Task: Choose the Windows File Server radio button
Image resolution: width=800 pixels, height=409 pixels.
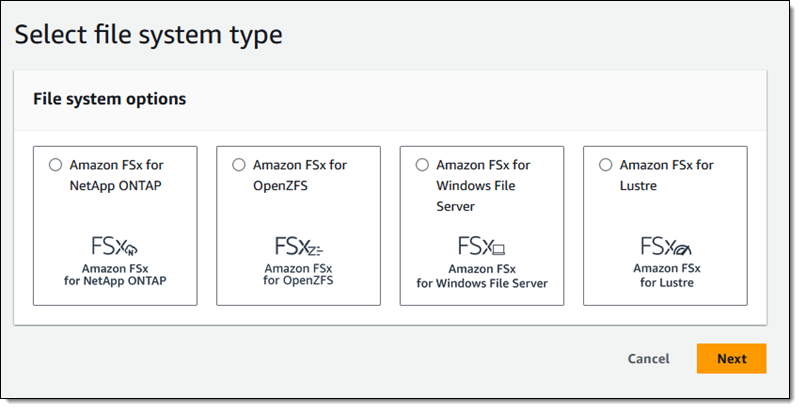Action: 422,165
